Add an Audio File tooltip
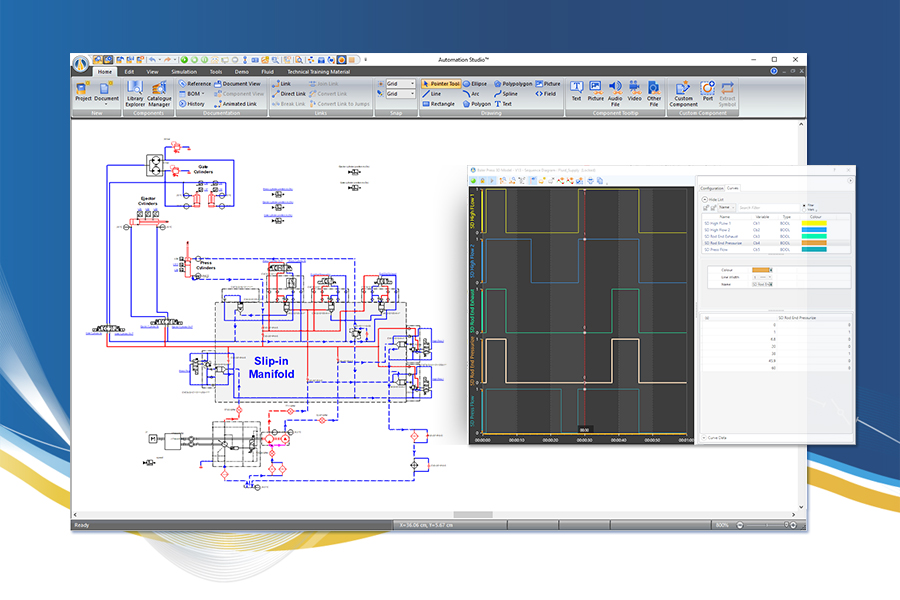The width and height of the screenshot is (900, 600). [x=615, y=94]
